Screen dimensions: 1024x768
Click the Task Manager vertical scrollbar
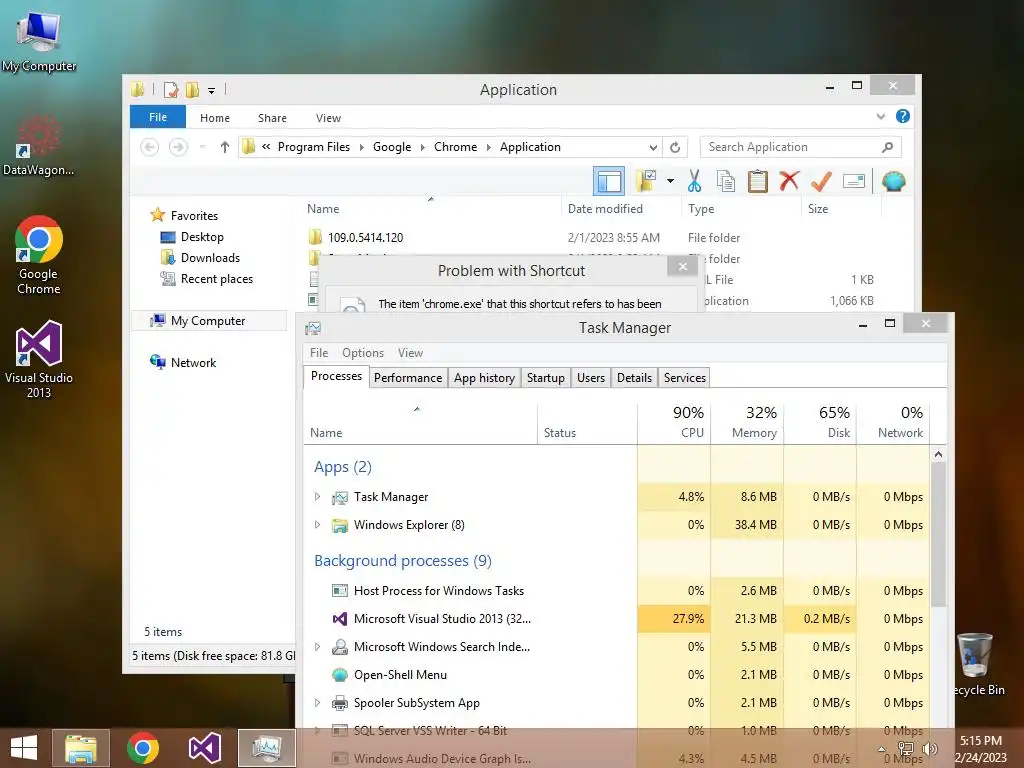click(x=938, y=536)
